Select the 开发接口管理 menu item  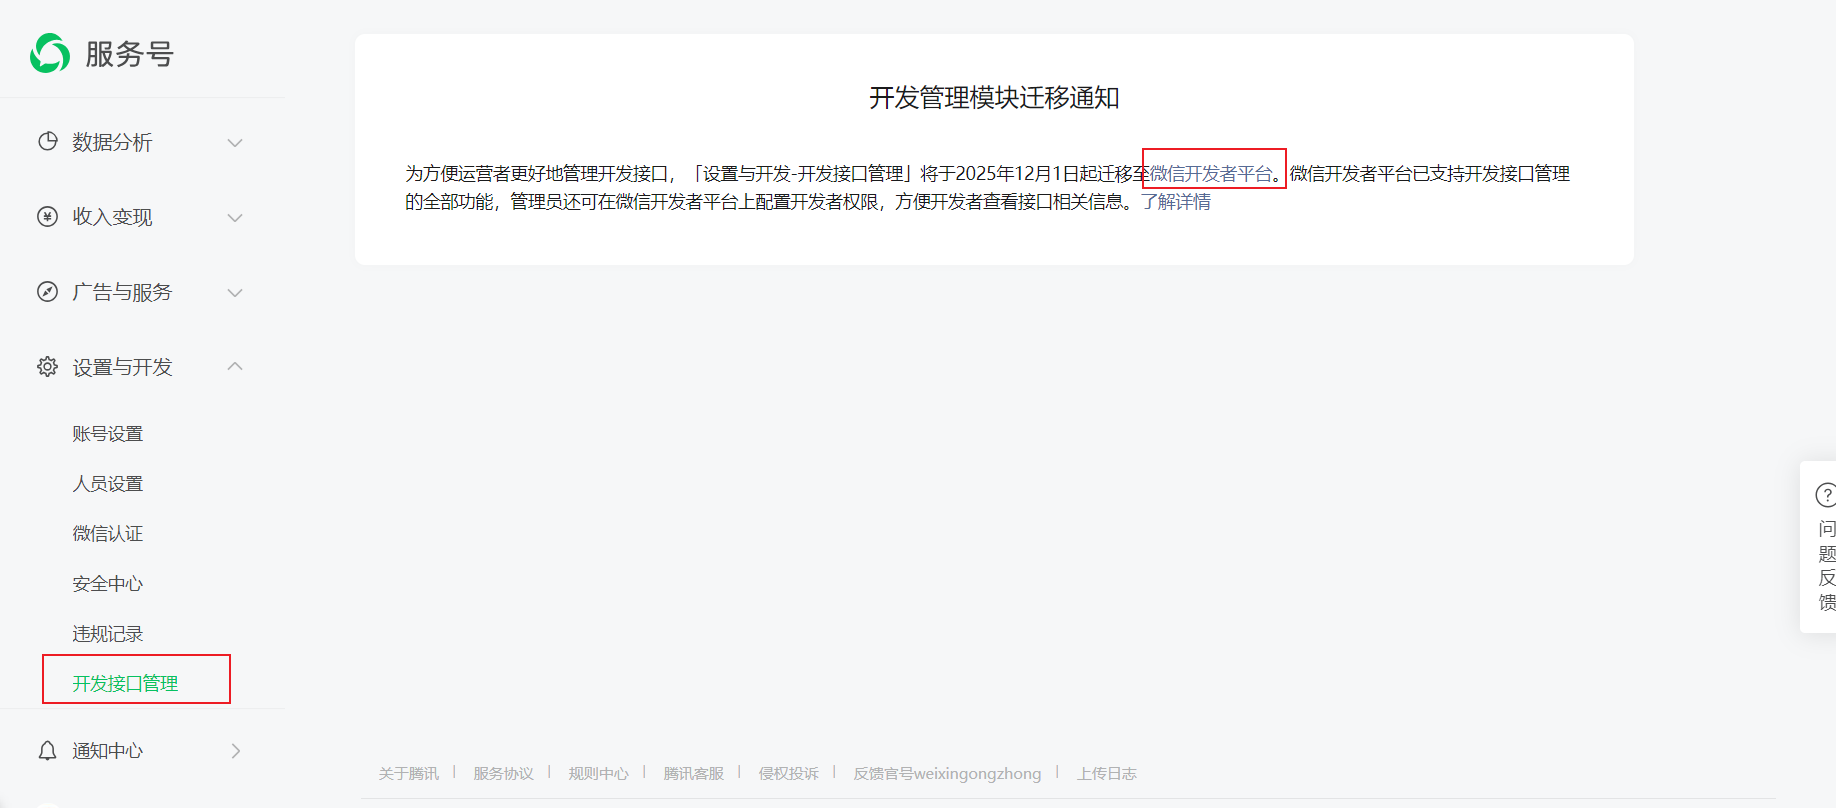(126, 684)
